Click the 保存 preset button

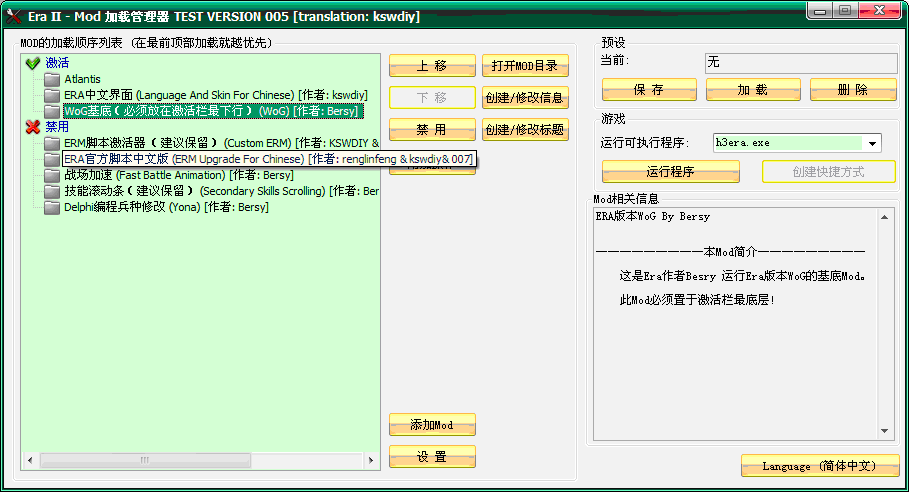[649, 90]
